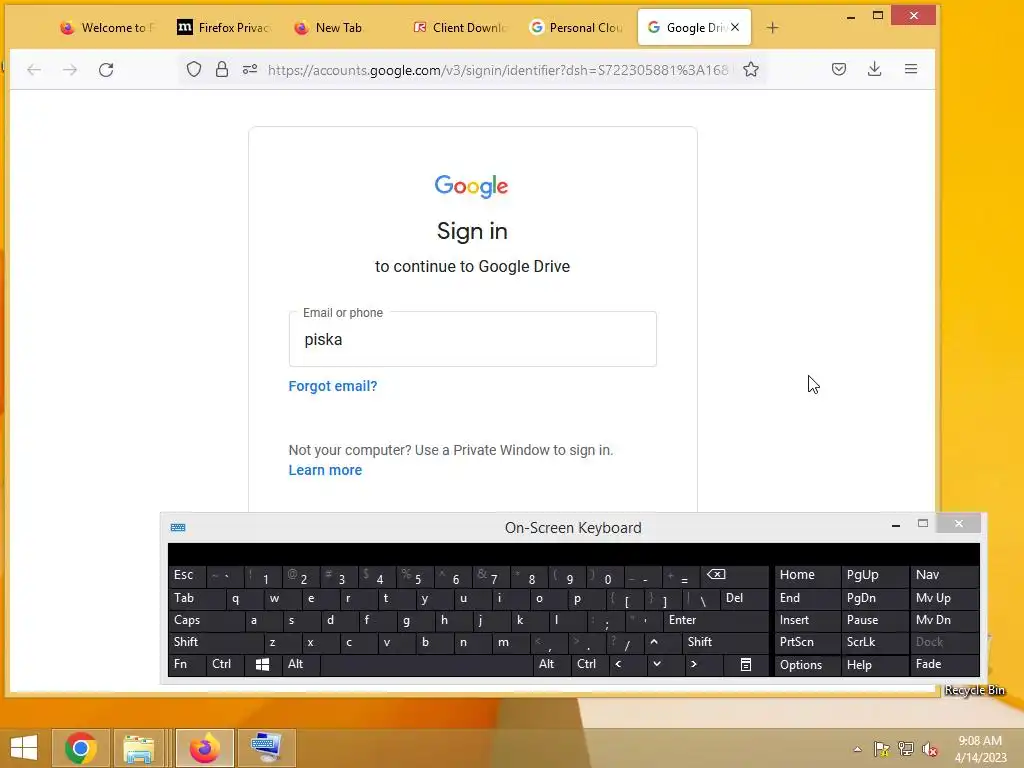
Task: Click down arrow key on On-Screen Keyboard
Action: coord(657,664)
